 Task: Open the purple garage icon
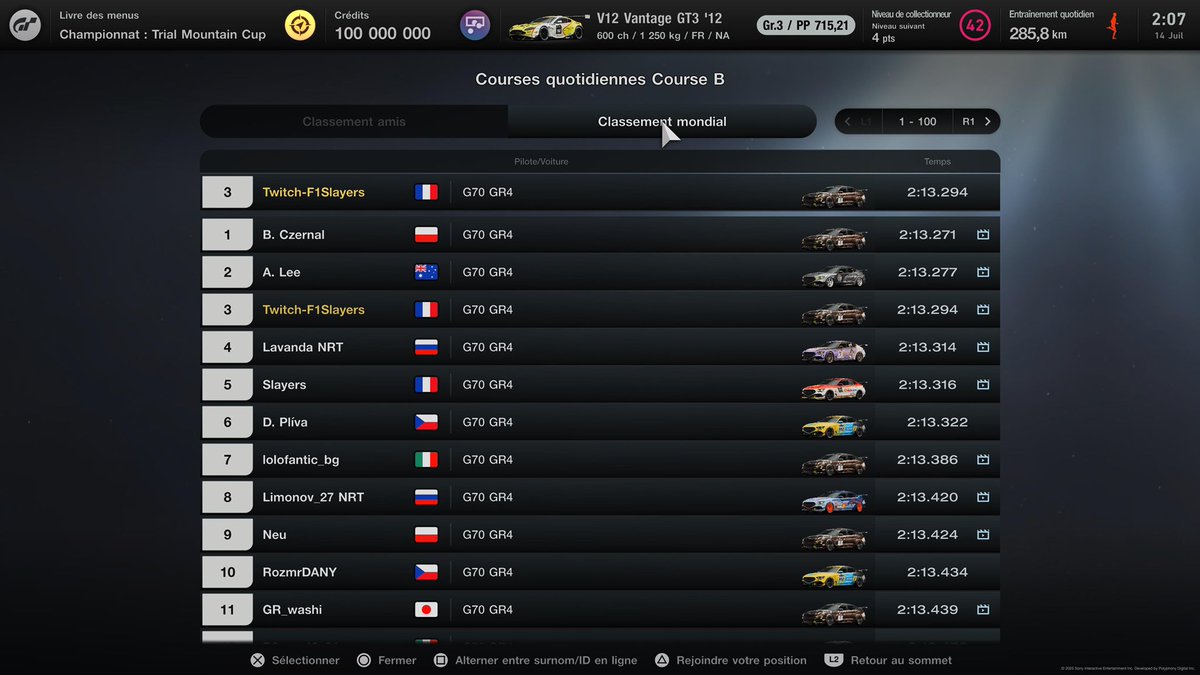(474, 25)
